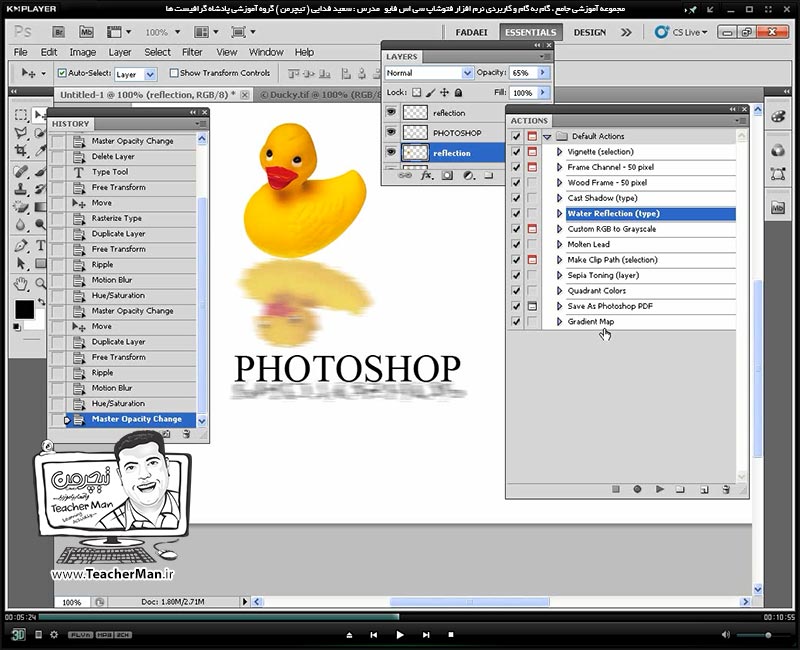800x650 pixels.
Task: Select the Hand tool
Action: click(x=21, y=283)
